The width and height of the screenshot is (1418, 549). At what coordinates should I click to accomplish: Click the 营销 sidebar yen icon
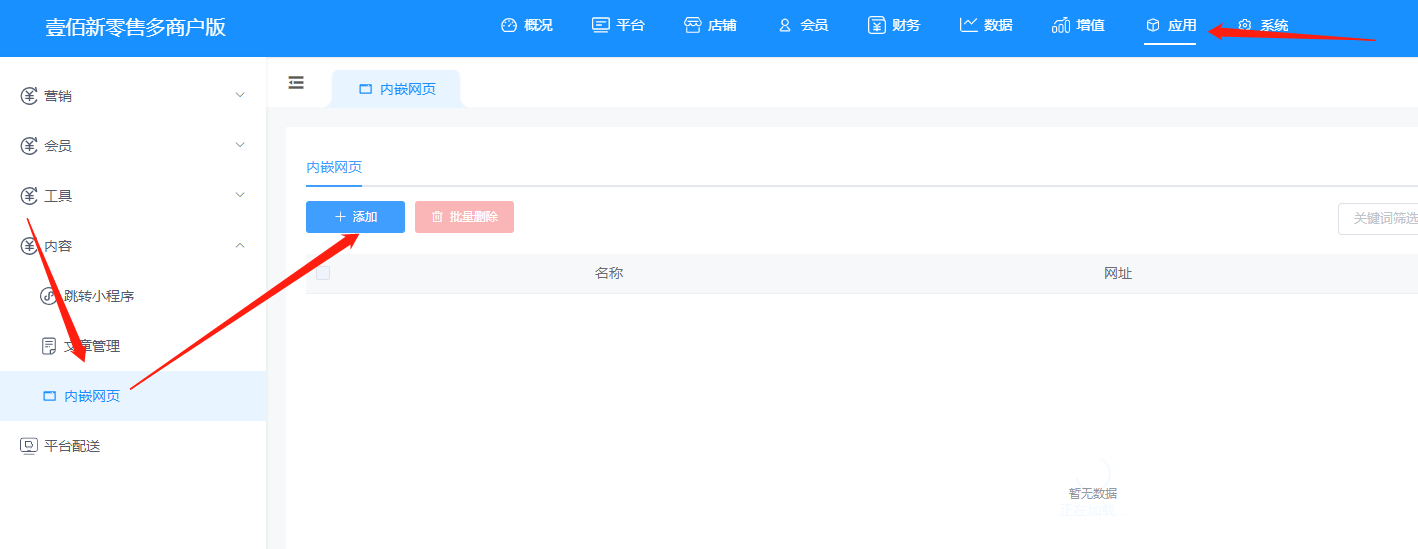click(29, 96)
